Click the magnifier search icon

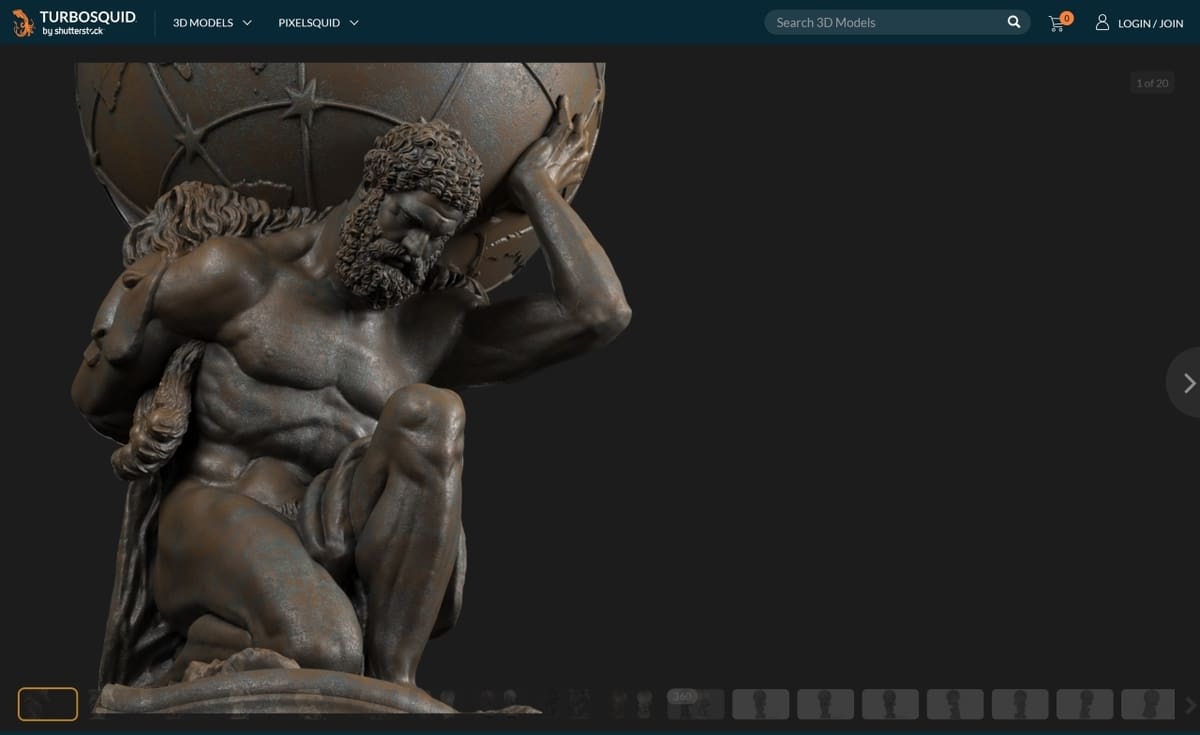click(x=1014, y=22)
